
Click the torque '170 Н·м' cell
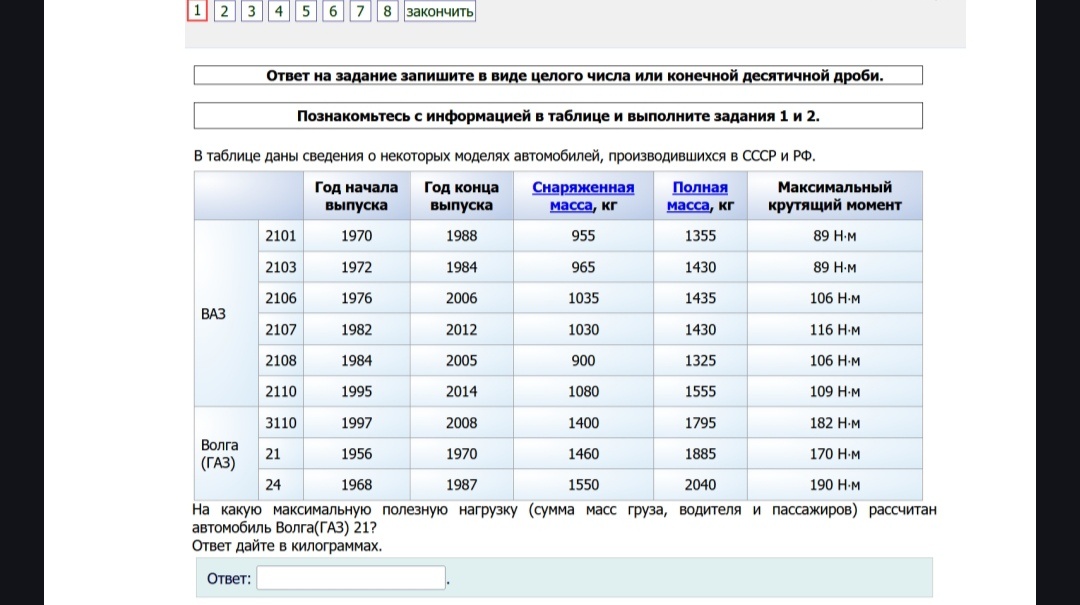(x=835, y=453)
